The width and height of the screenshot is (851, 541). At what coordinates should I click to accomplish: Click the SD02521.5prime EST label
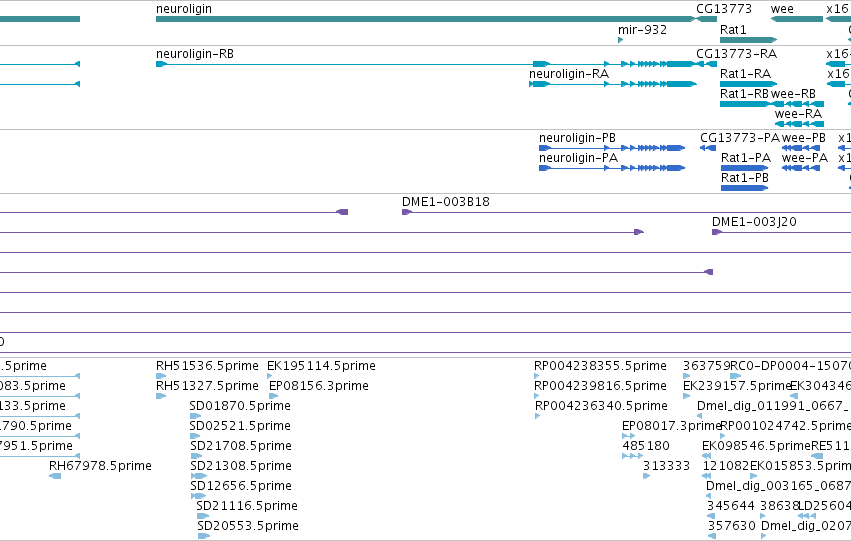coord(240,426)
